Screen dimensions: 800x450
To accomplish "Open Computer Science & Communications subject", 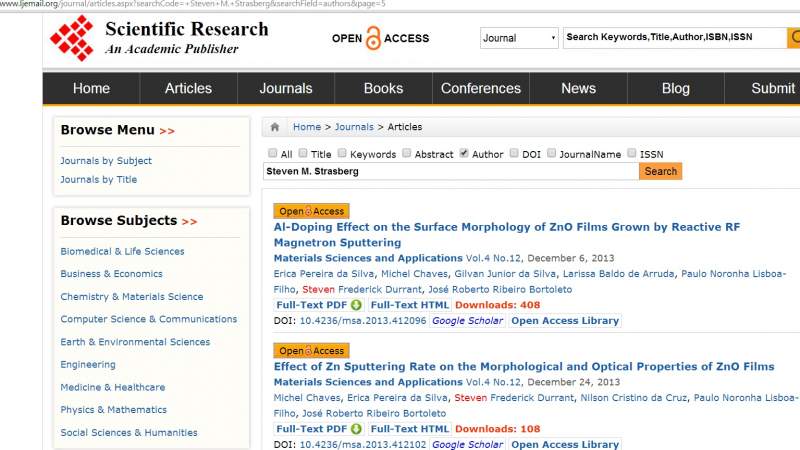I will pyautogui.click(x=148, y=319).
